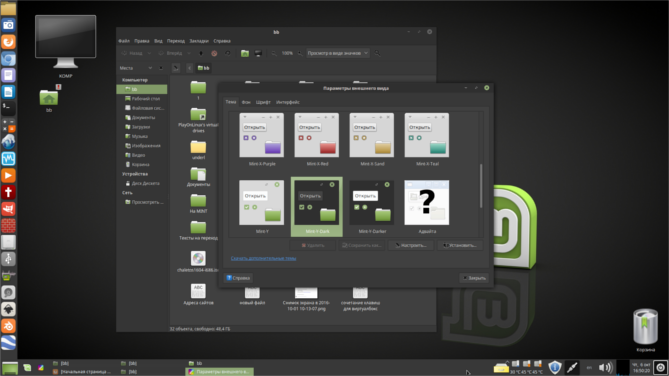The image size is (669, 376).
Task: Open the Back button history arrow
Action: [149, 53]
